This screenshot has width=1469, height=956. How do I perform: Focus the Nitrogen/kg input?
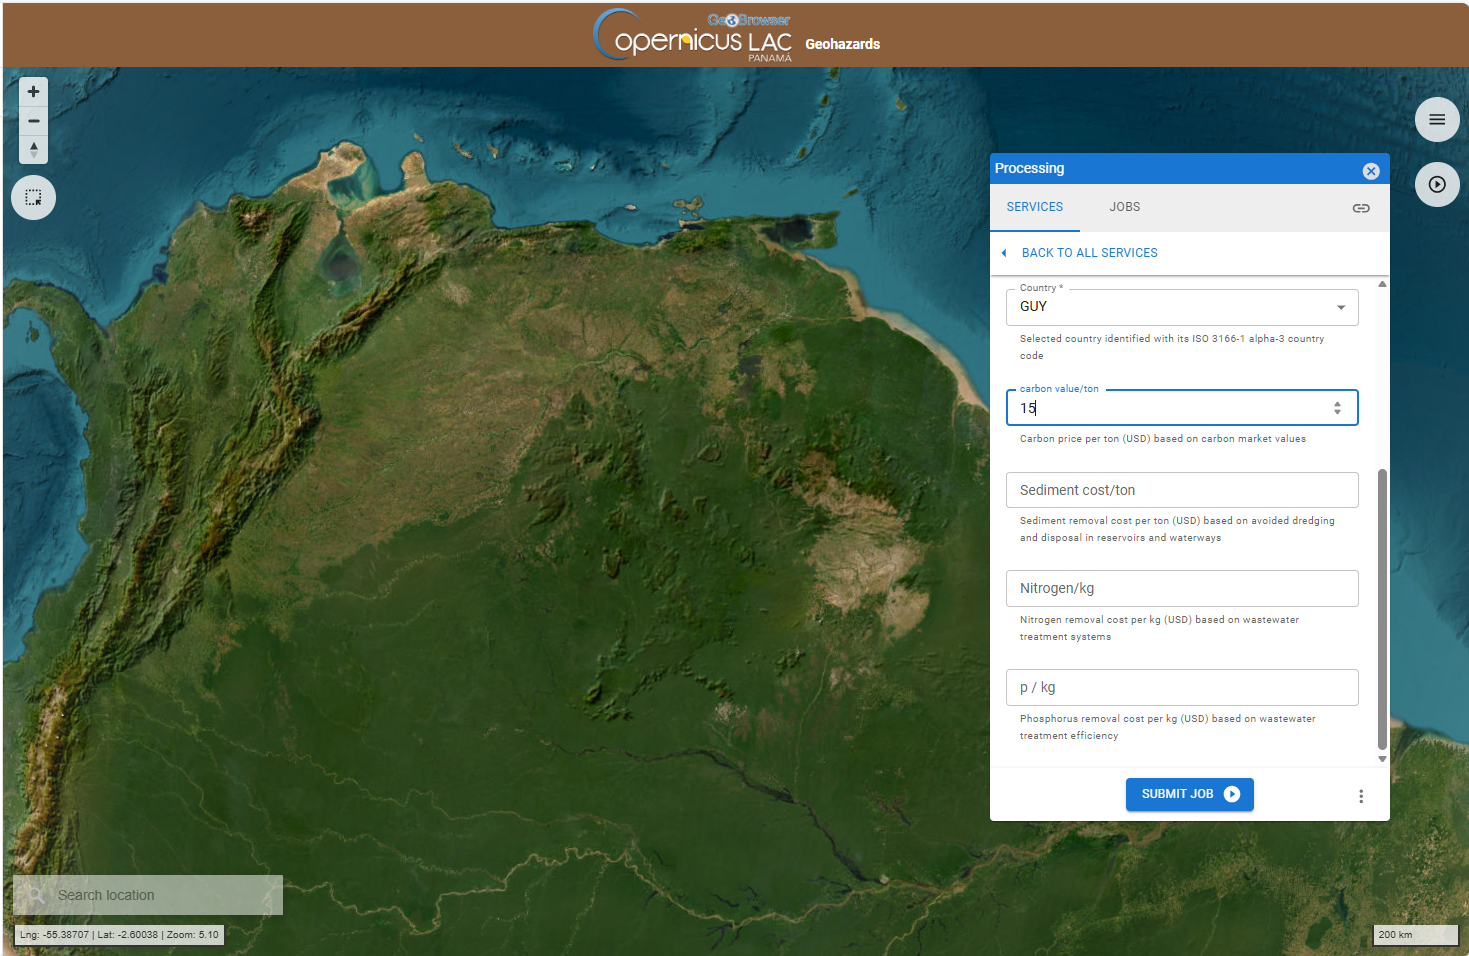pos(1181,588)
